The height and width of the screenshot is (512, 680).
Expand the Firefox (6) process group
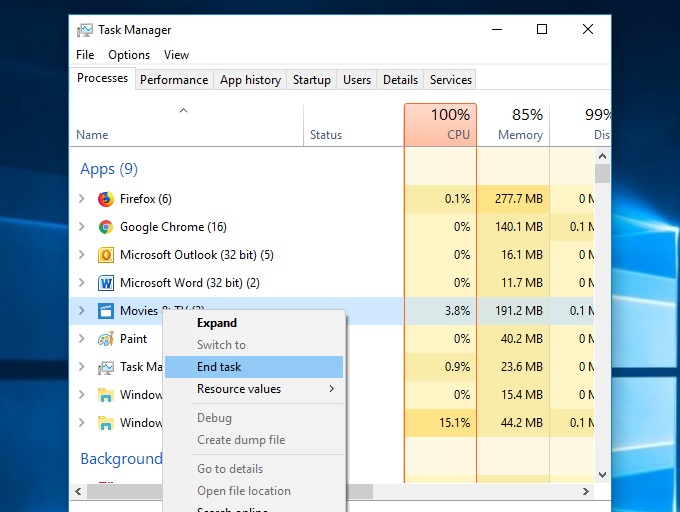82,199
